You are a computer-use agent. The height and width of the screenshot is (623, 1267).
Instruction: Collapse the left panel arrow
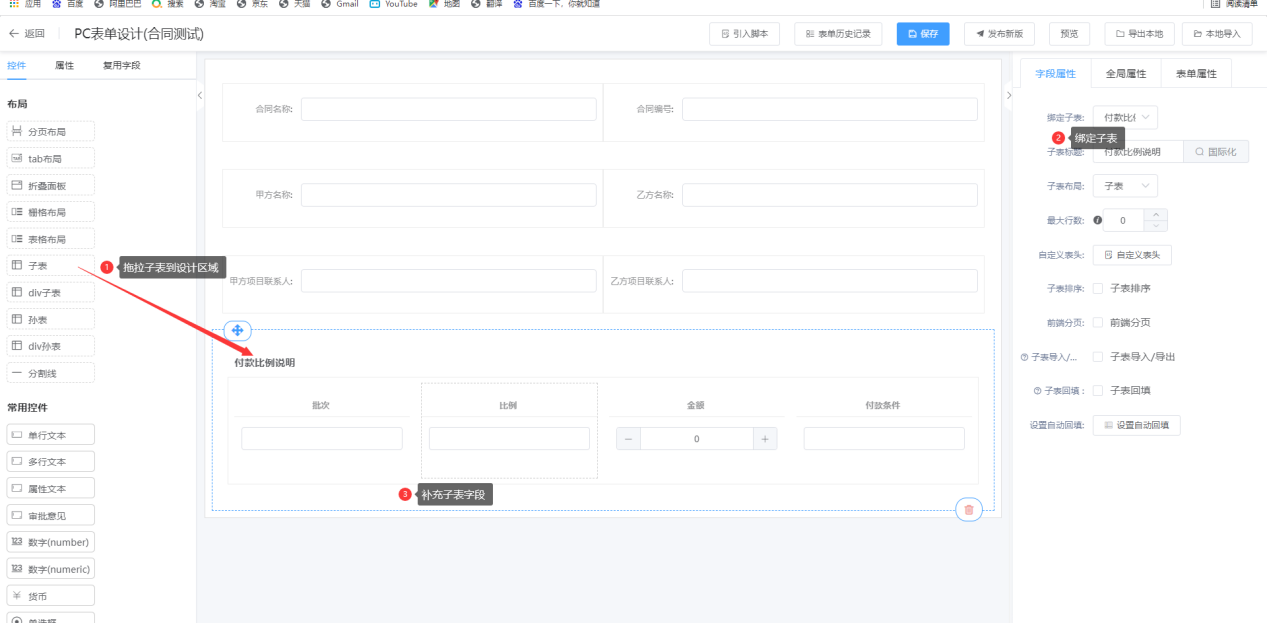[200, 95]
